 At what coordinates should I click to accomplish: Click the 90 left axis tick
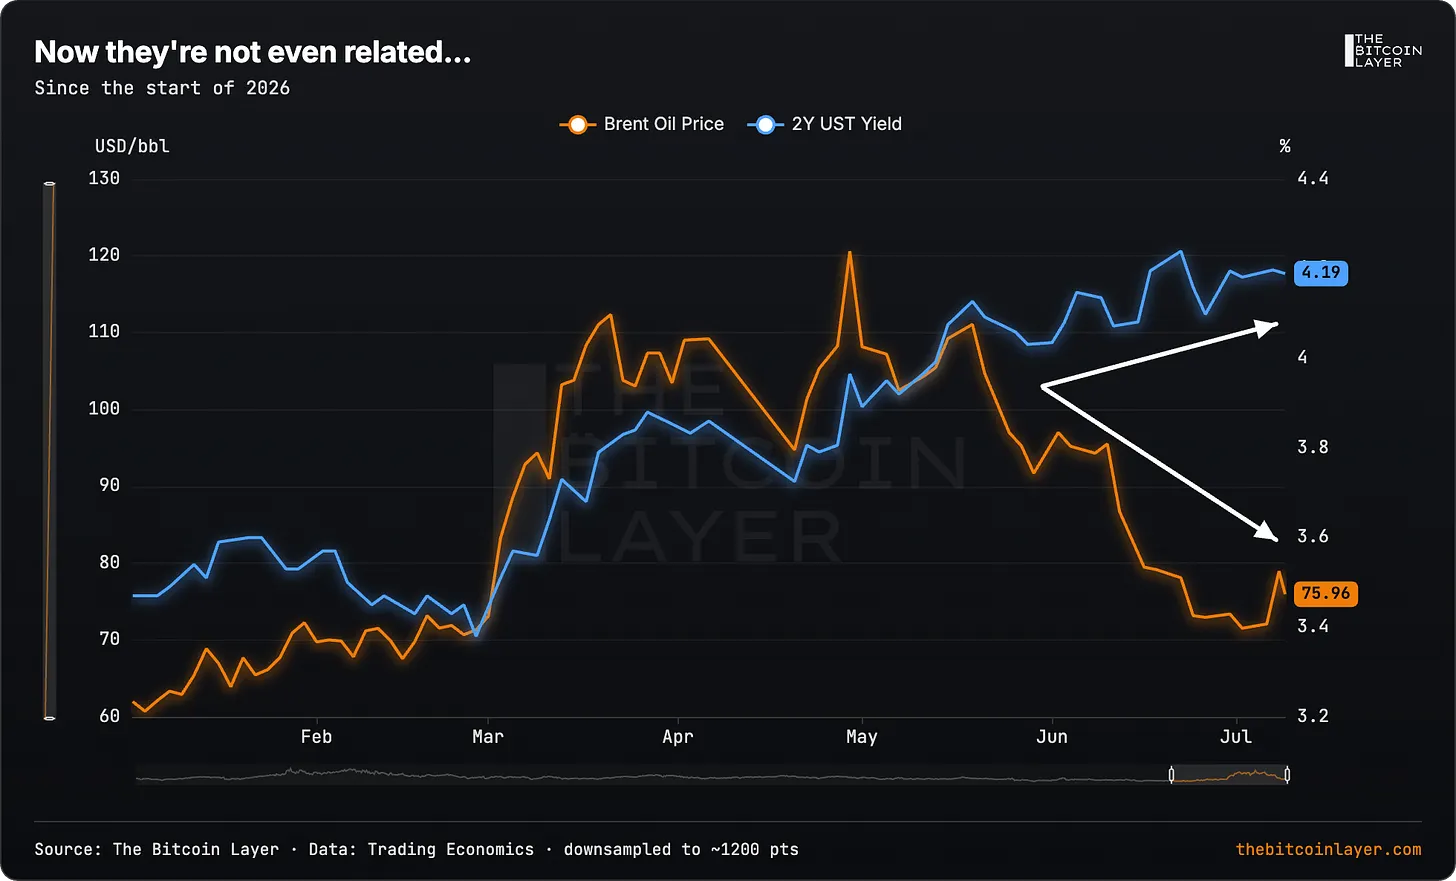click(109, 485)
